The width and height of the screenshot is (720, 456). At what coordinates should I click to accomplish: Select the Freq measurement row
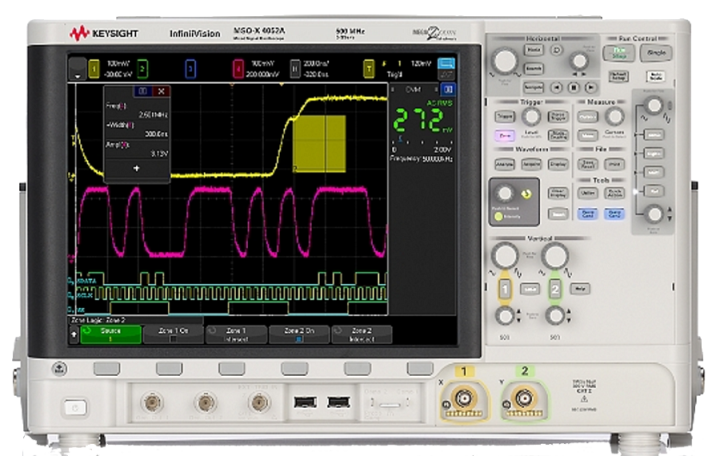click(x=136, y=110)
